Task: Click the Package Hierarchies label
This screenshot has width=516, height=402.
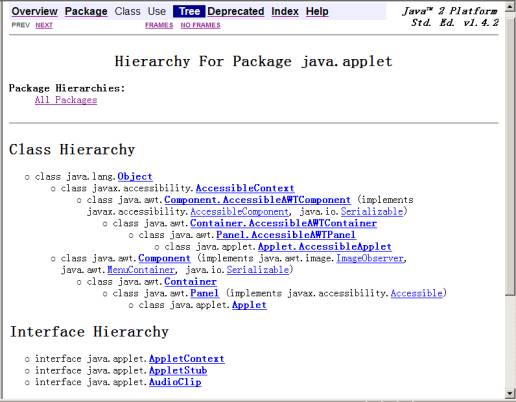Action: 67,88
